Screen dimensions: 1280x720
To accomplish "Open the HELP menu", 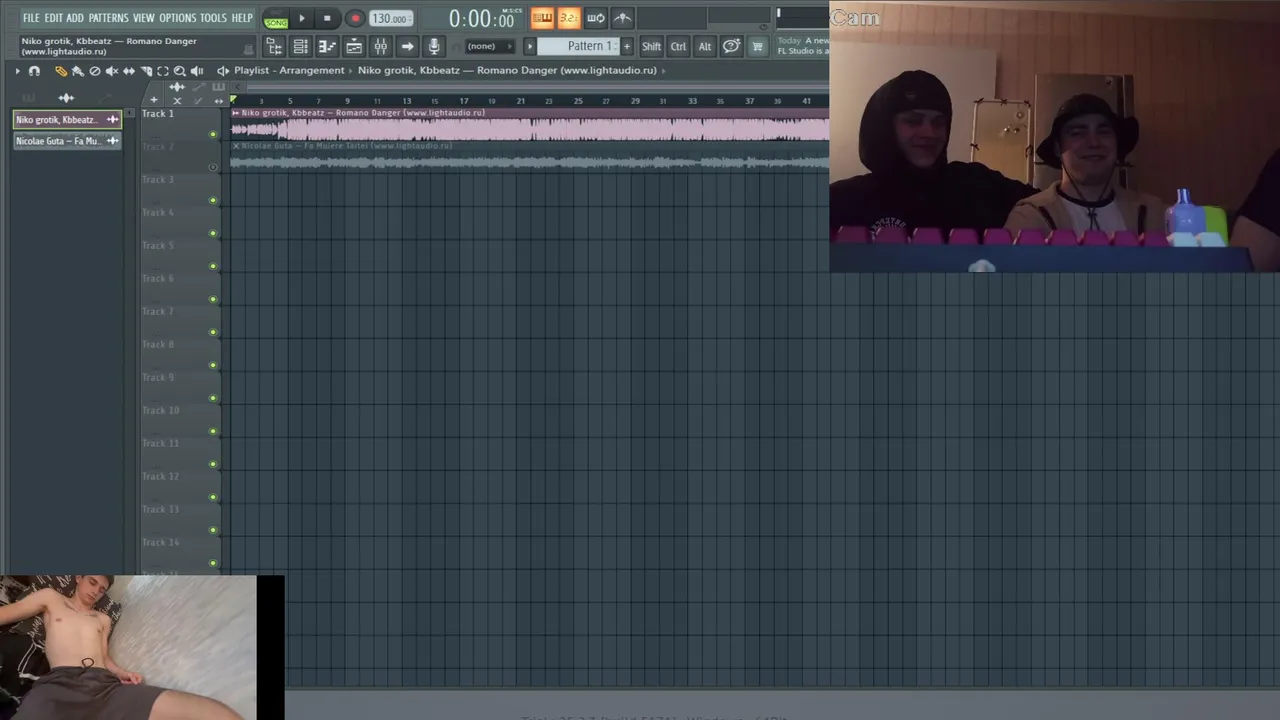I will (x=242, y=18).
